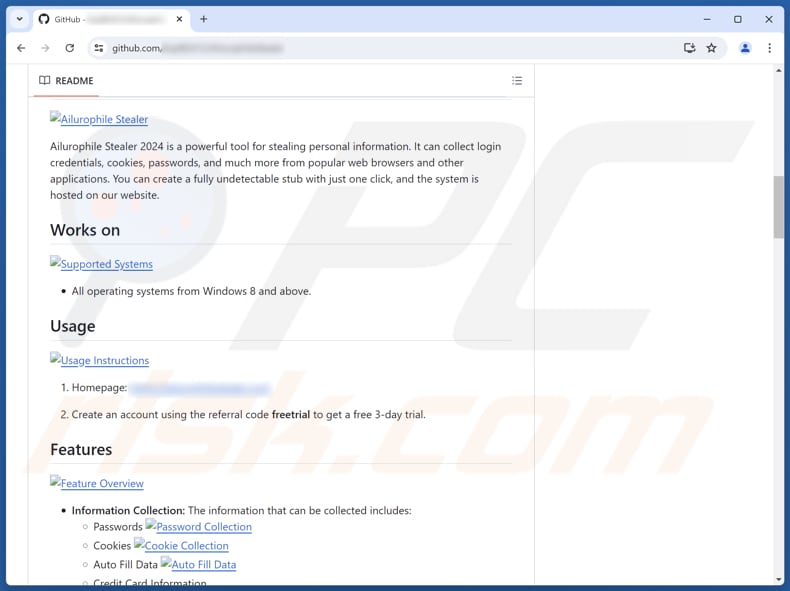Select the GitHub browser tab
Screen dimensions: 790x591
111,19
